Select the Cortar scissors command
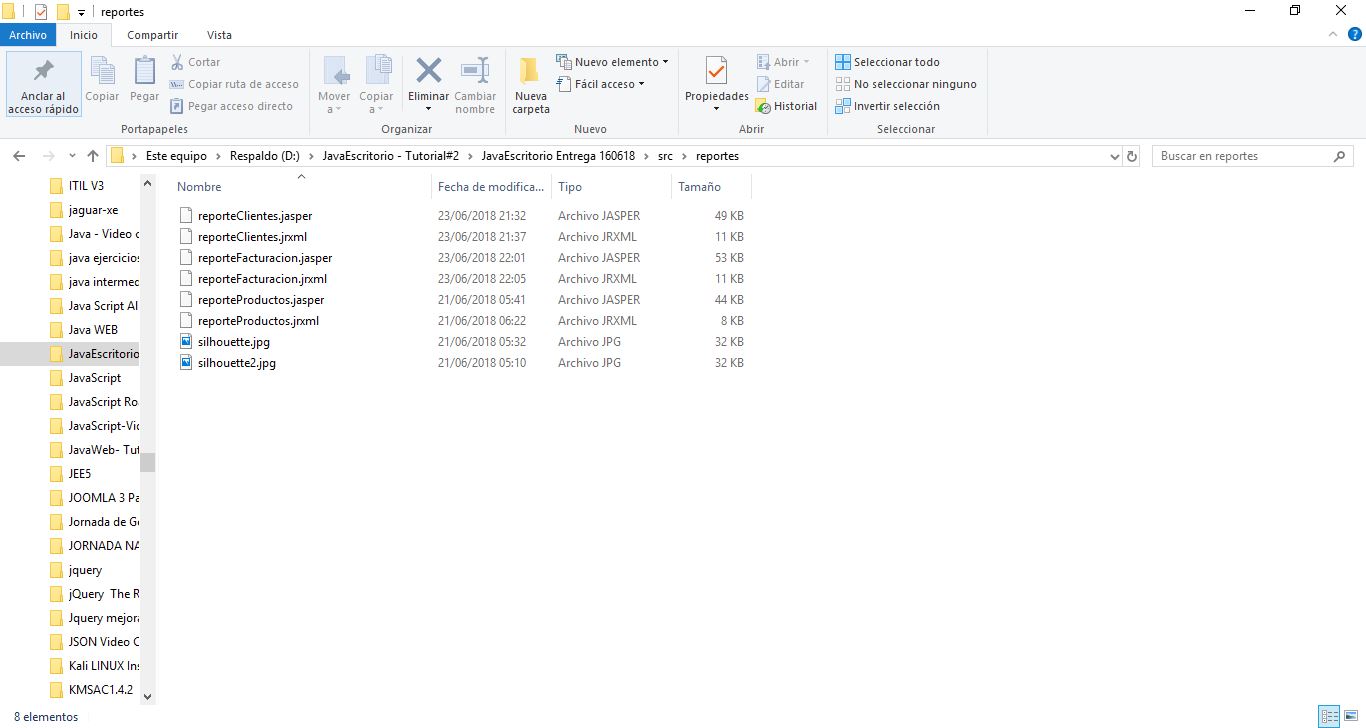Screen dimensions: 1366x728 196,62
